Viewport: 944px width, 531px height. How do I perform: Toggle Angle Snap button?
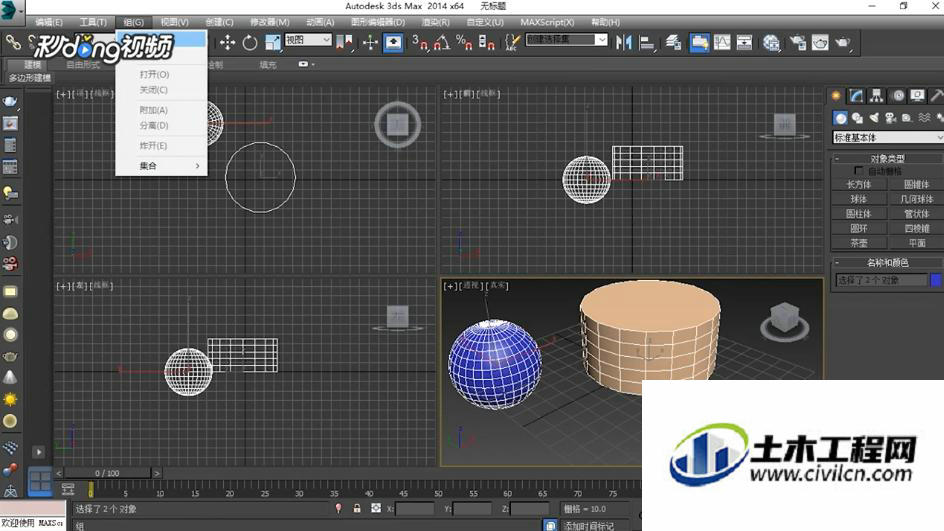(x=441, y=42)
